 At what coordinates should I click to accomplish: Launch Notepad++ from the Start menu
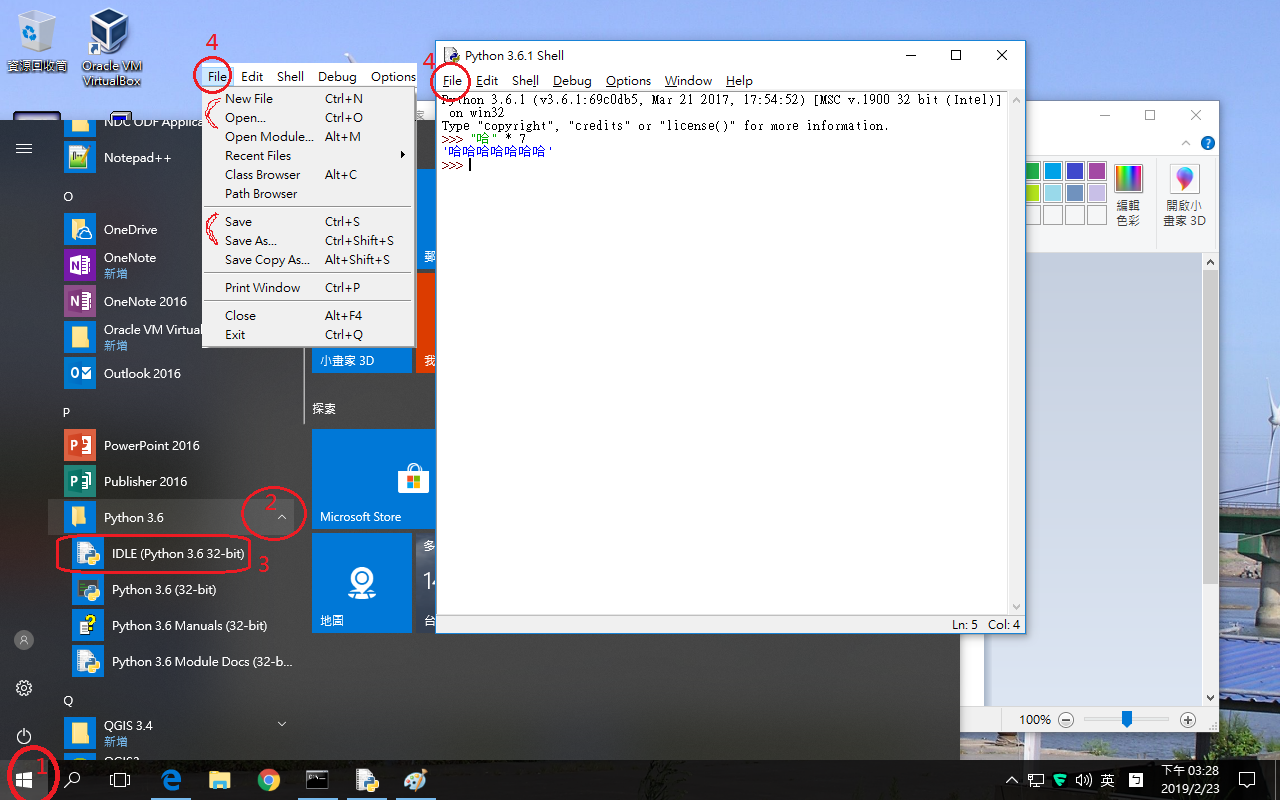click(136, 158)
